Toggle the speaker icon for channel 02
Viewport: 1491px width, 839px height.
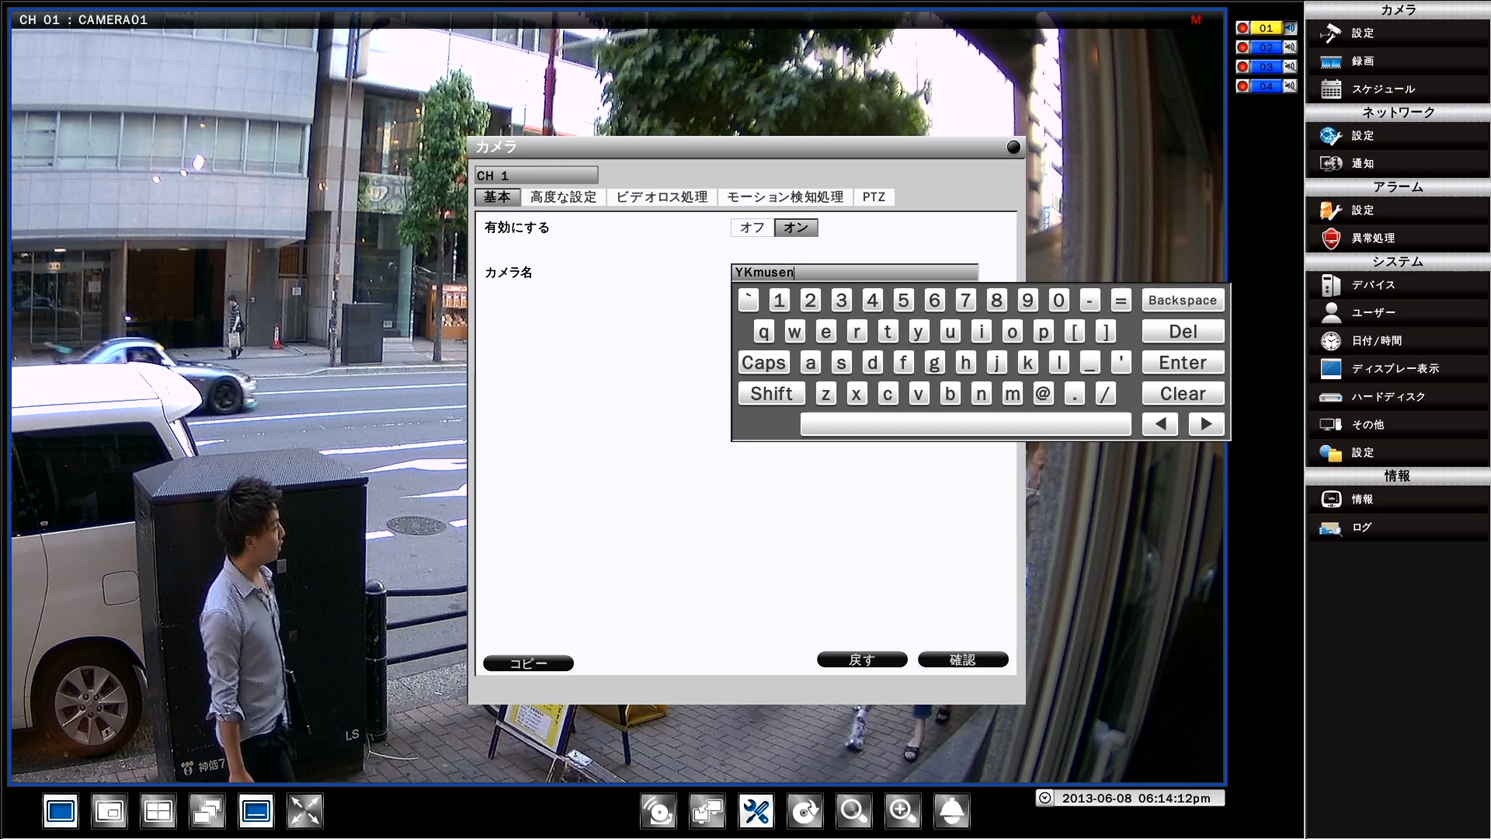point(1290,47)
